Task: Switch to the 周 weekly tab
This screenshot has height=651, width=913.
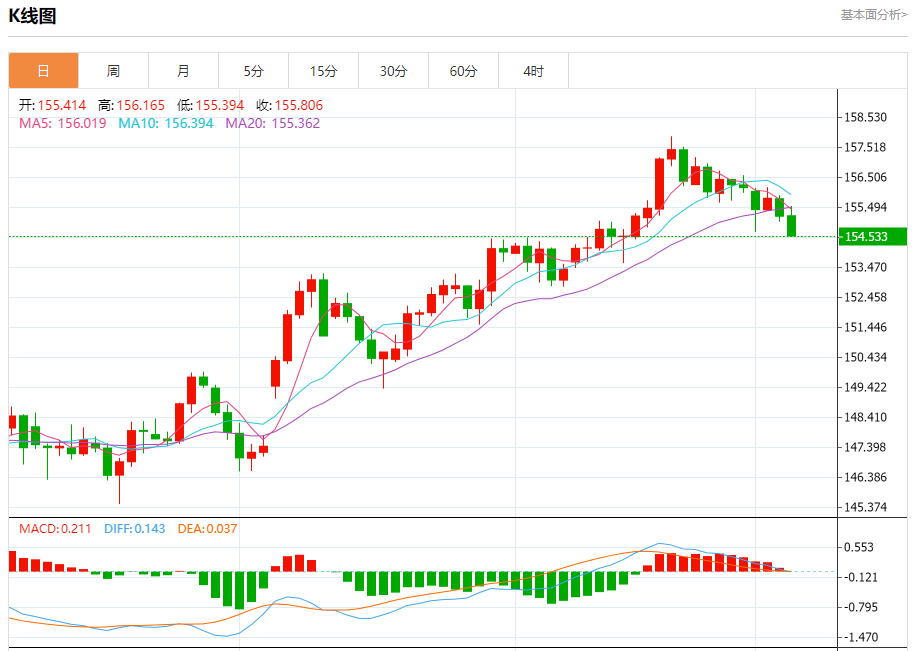Action: point(114,71)
